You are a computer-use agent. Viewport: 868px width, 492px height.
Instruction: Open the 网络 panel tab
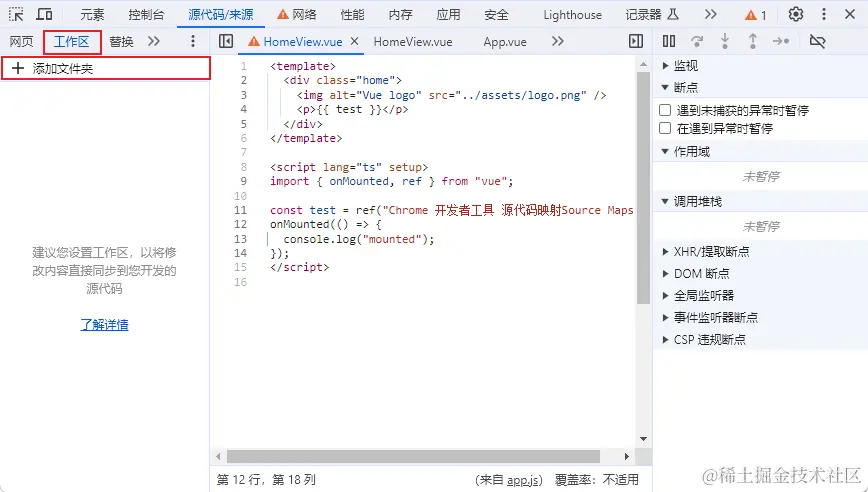[x=297, y=15]
